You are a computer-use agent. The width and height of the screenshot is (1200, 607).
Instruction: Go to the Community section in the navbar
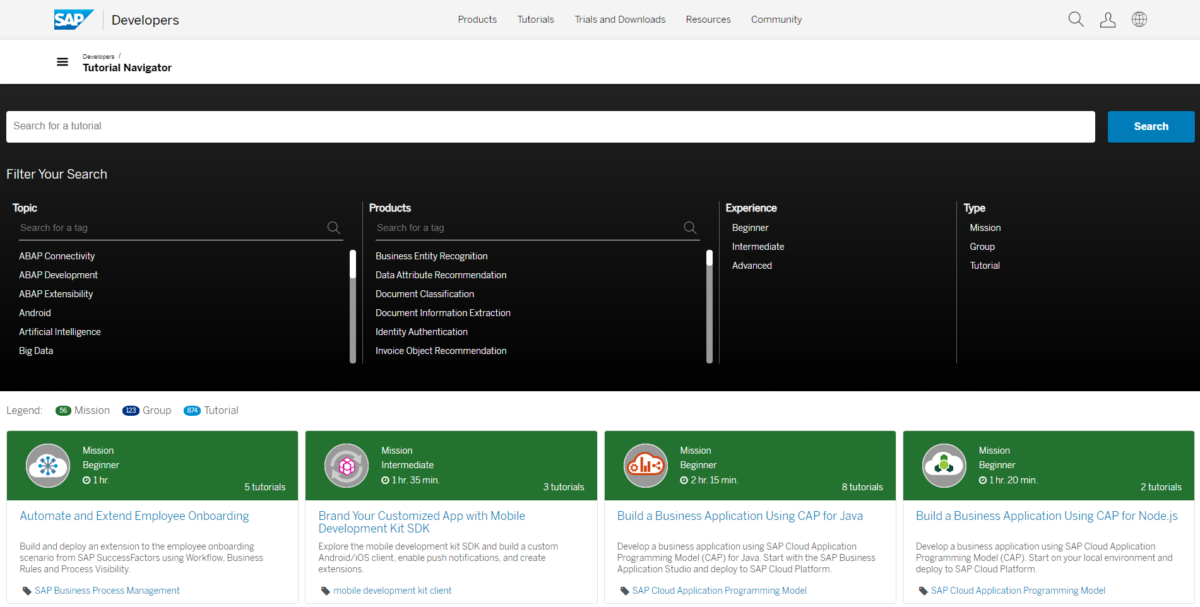tap(776, 19)
